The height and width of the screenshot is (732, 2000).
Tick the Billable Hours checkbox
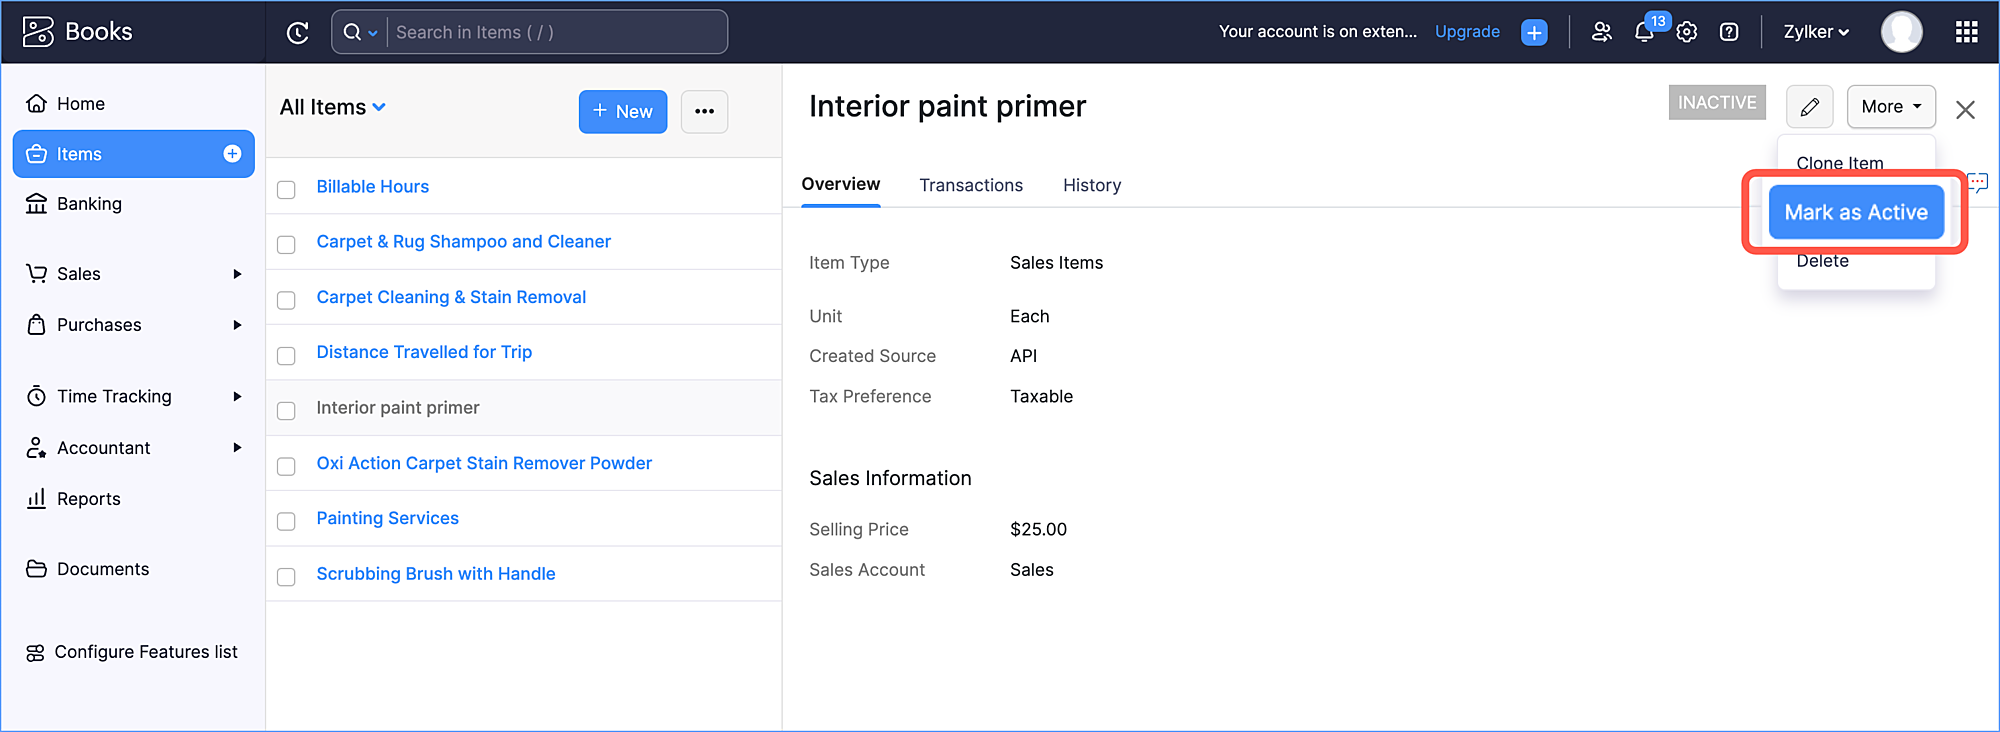pyautogui.click(x=286, y=189)
